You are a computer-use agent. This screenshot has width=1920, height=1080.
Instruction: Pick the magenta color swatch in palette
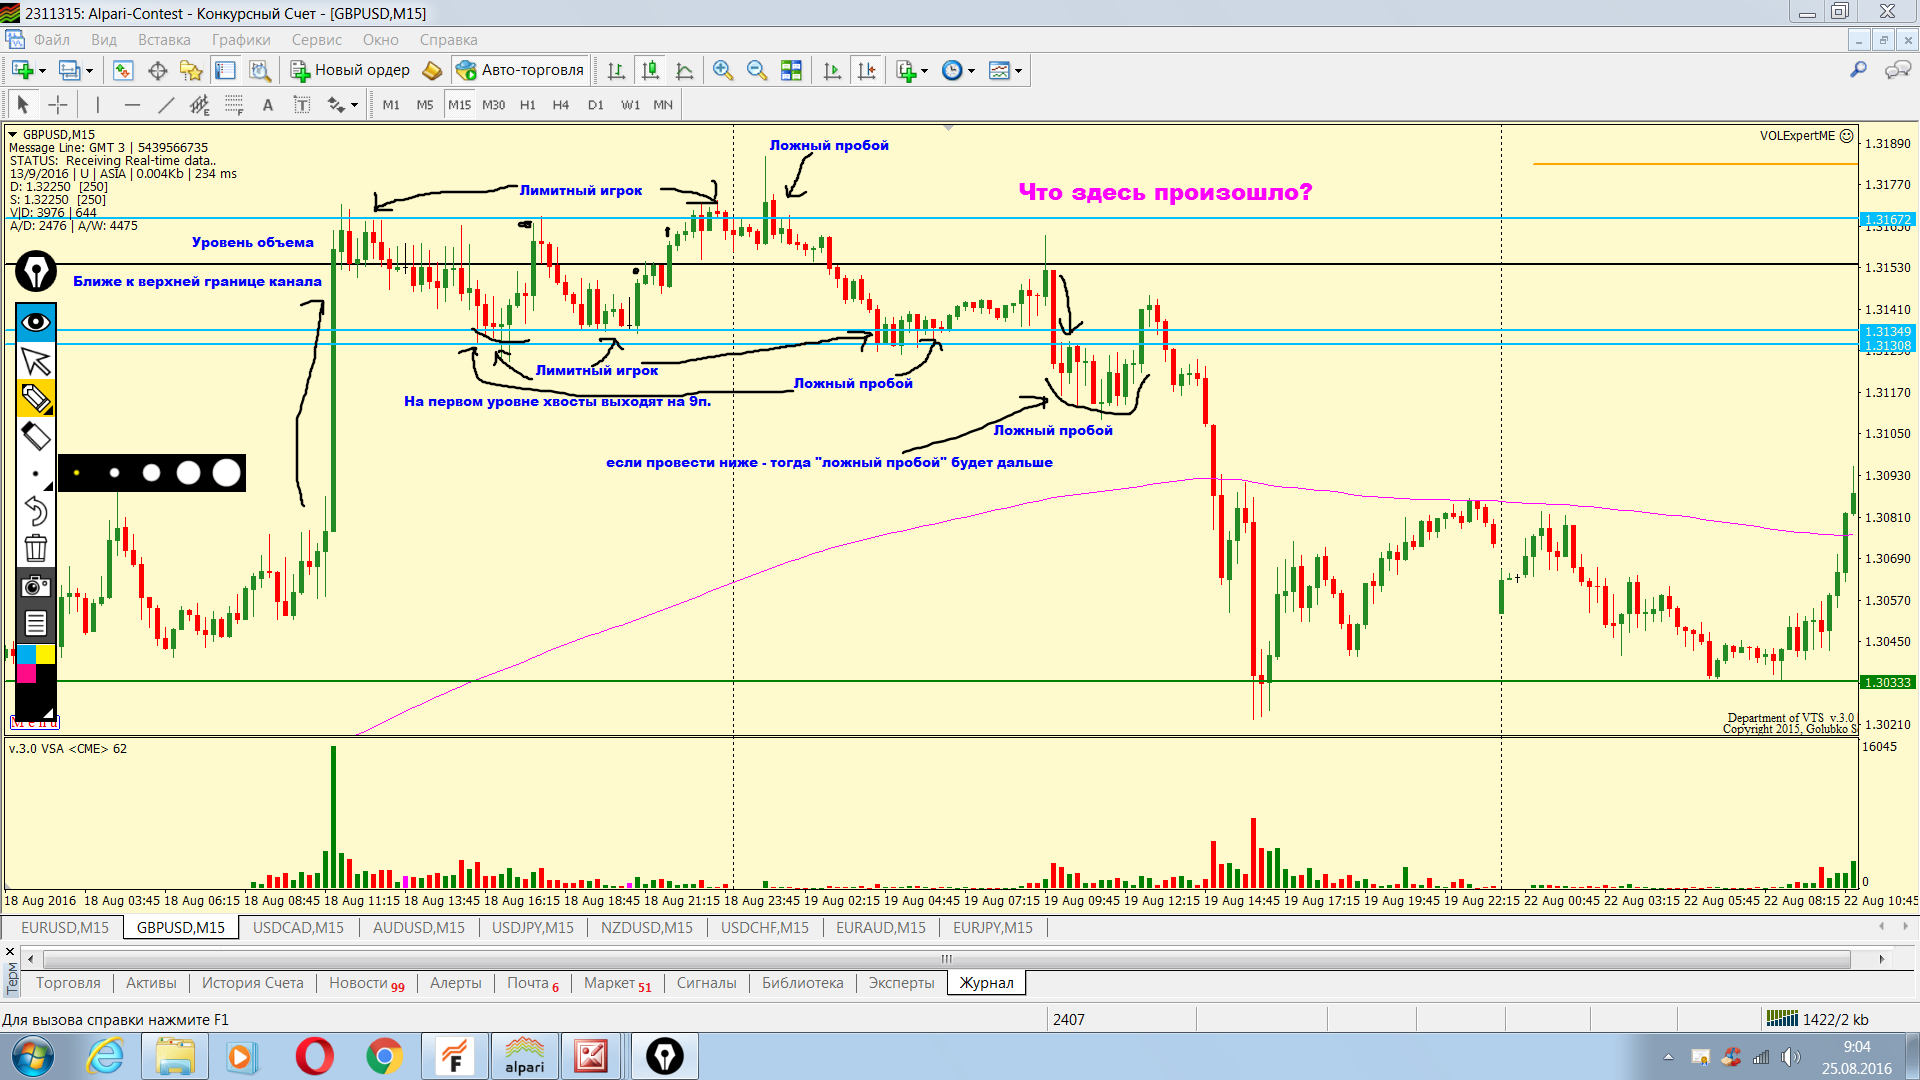[x=26, y=673]
